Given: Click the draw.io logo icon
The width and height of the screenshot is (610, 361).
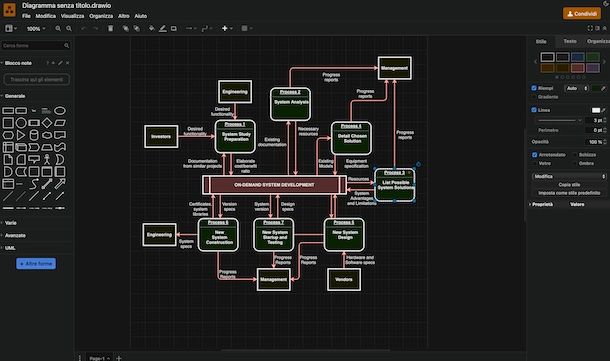Looking at the screenshot, I should [9, 10].
